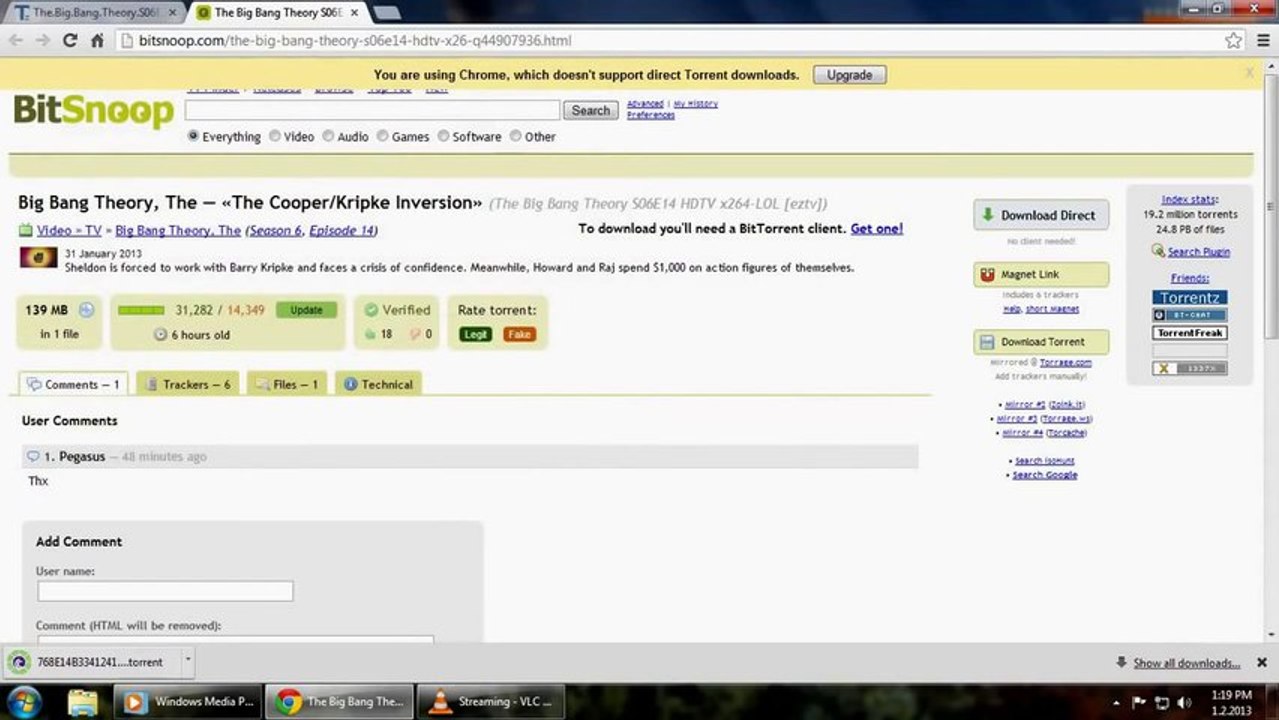Select the Other search filter
This screenshot has width=1279, height=720.
pos(515,136)
